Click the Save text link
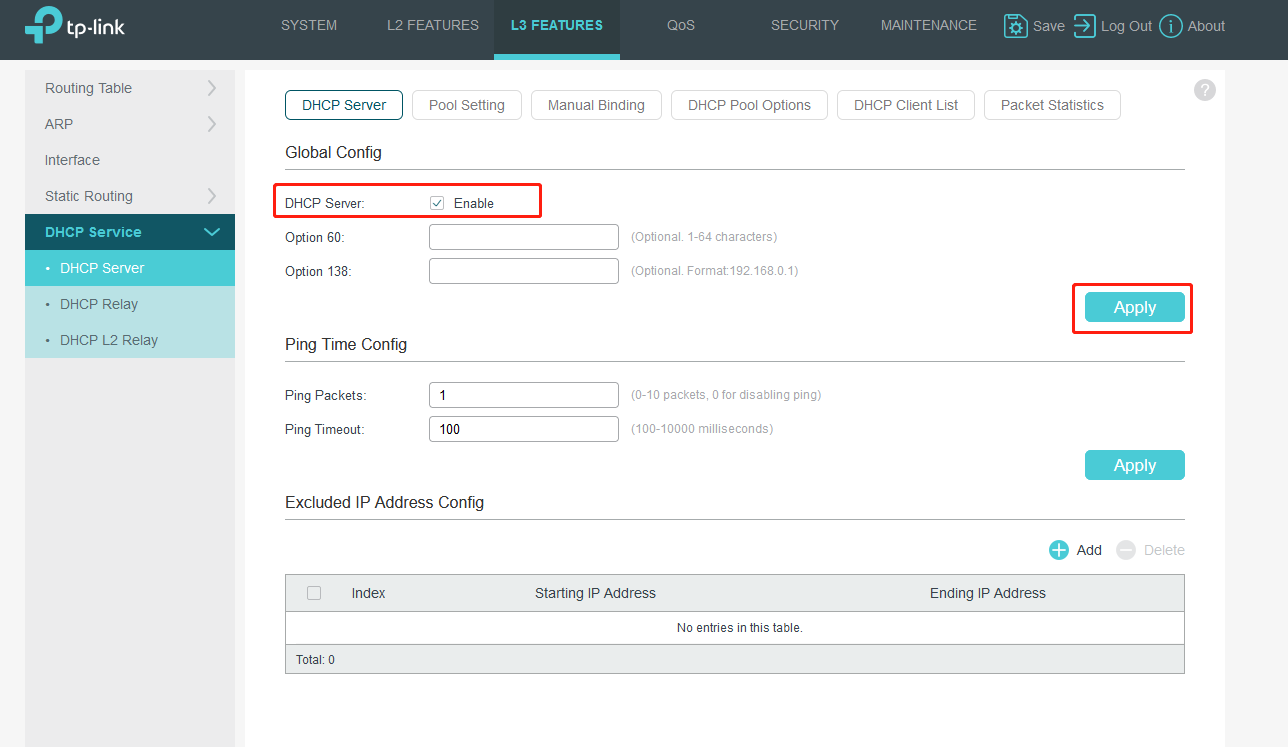The width and height of the screenshot is (1288, 747). tap(1049, 26)
